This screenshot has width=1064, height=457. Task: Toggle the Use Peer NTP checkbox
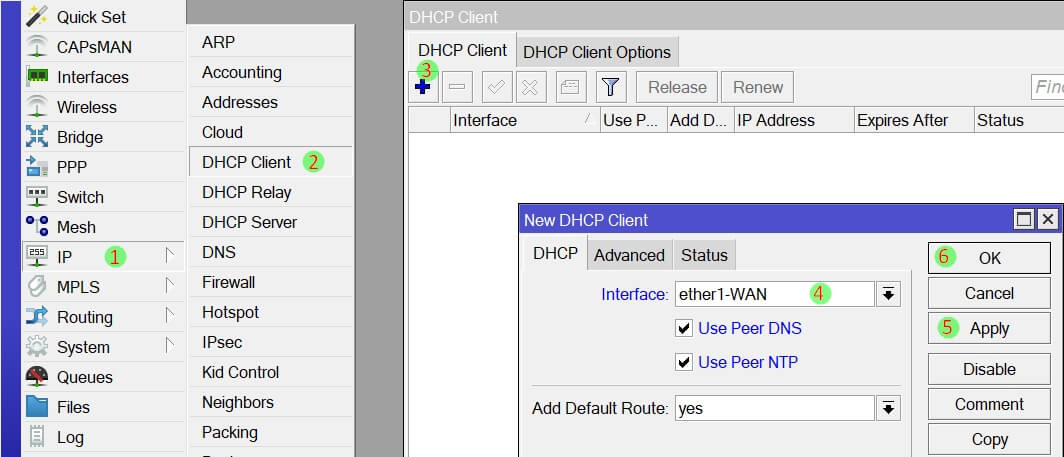click(x=684, y=362)
